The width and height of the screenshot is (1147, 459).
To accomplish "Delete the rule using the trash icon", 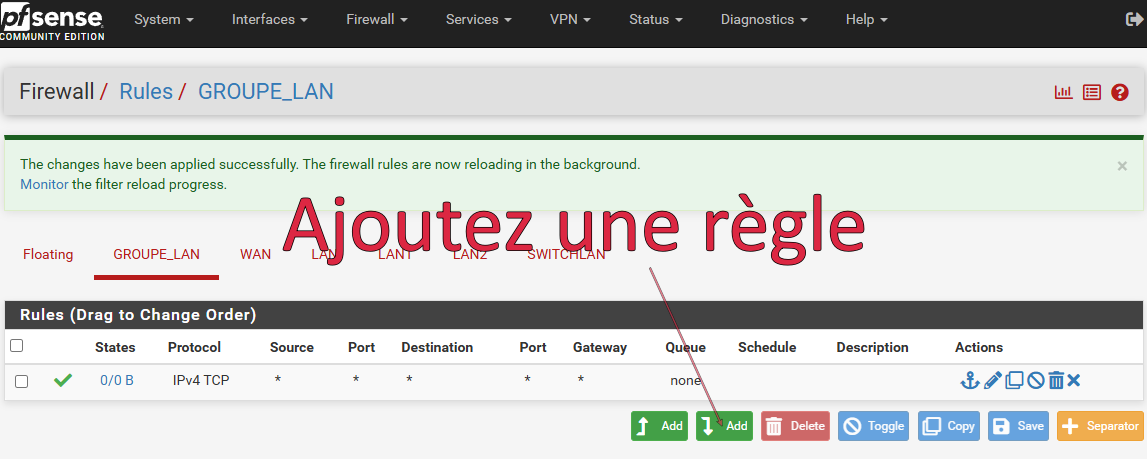I will [x=1056, y=380].
